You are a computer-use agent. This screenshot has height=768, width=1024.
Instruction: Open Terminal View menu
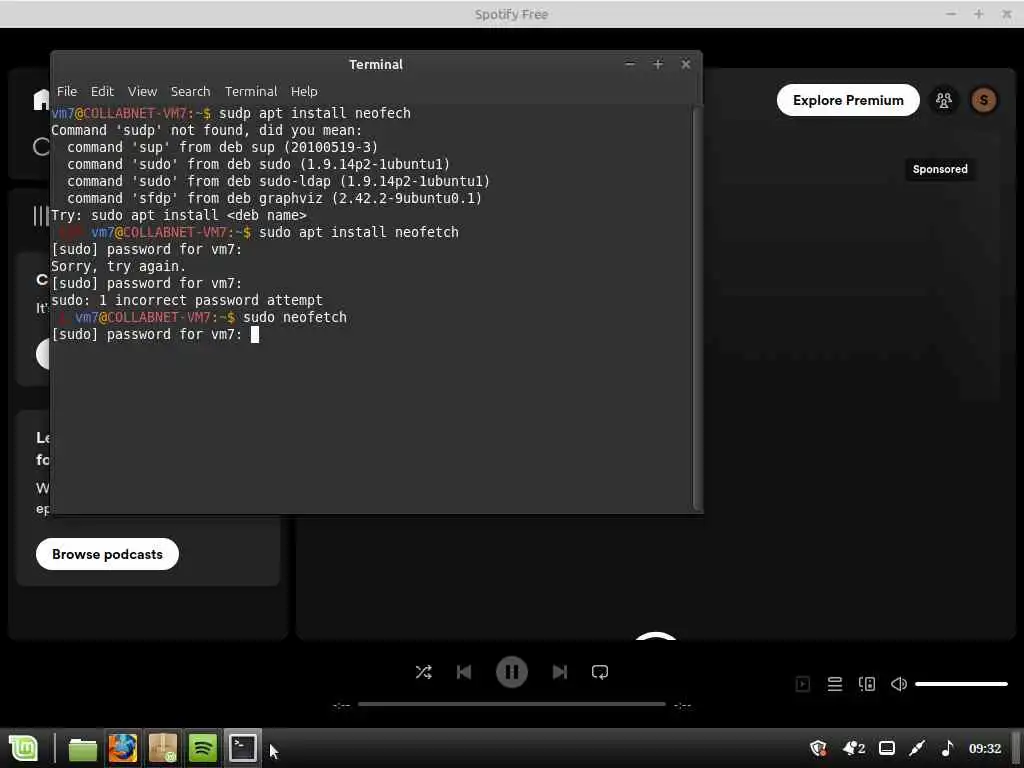[x=142, y=91]
